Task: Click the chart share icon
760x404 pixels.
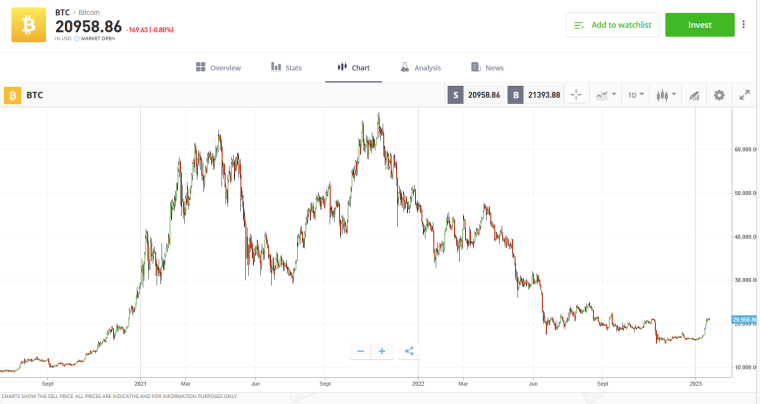Action: pyautogui.click(x=409, y=351)
